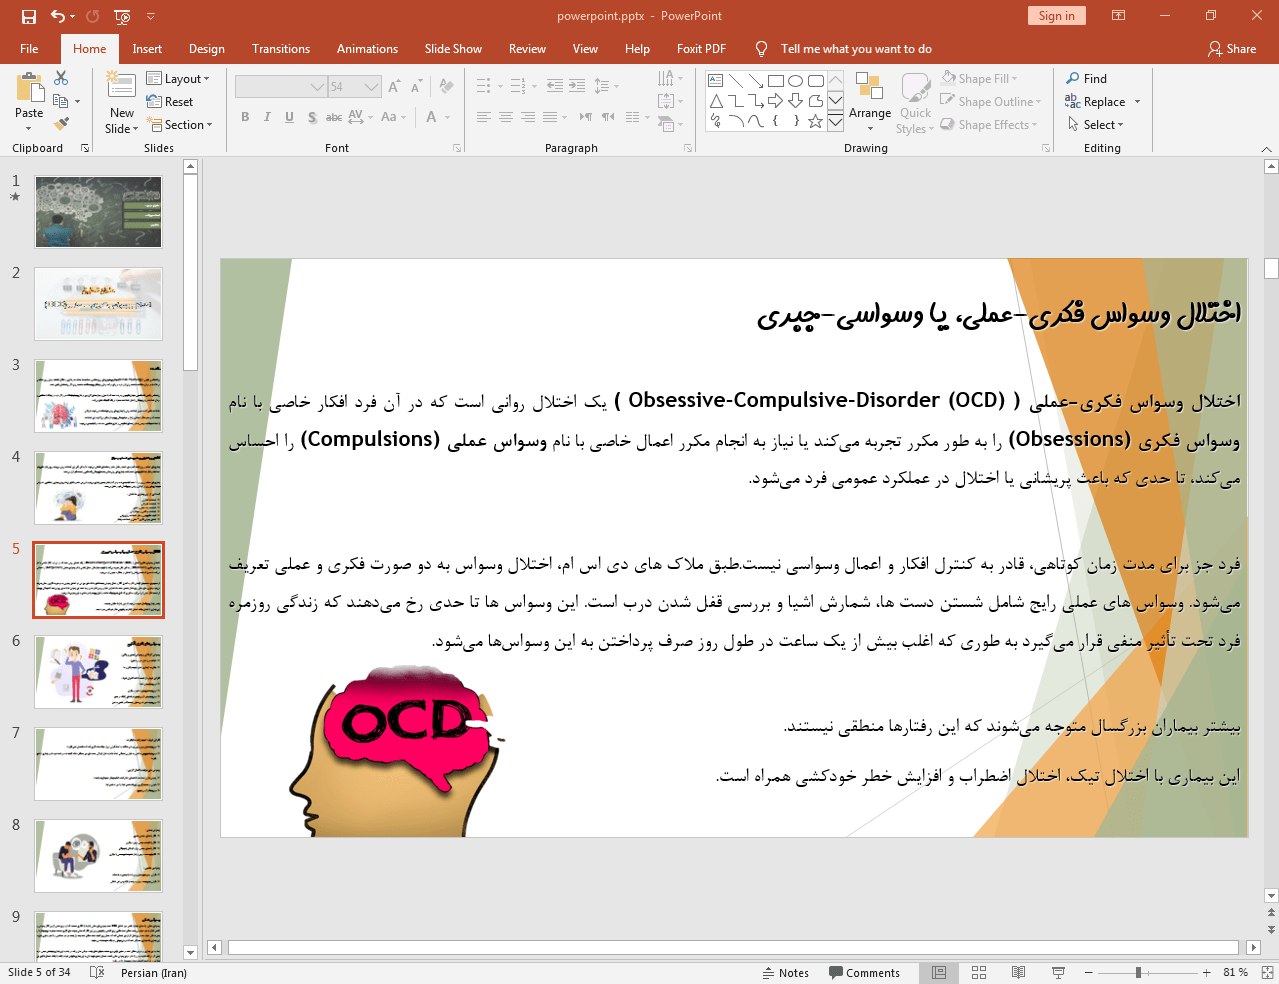Viewport: 1279px width, 984px height.
Task: Select the rectangle shape in the gallery
Action: pyautogui.click(x=775, y=81)
